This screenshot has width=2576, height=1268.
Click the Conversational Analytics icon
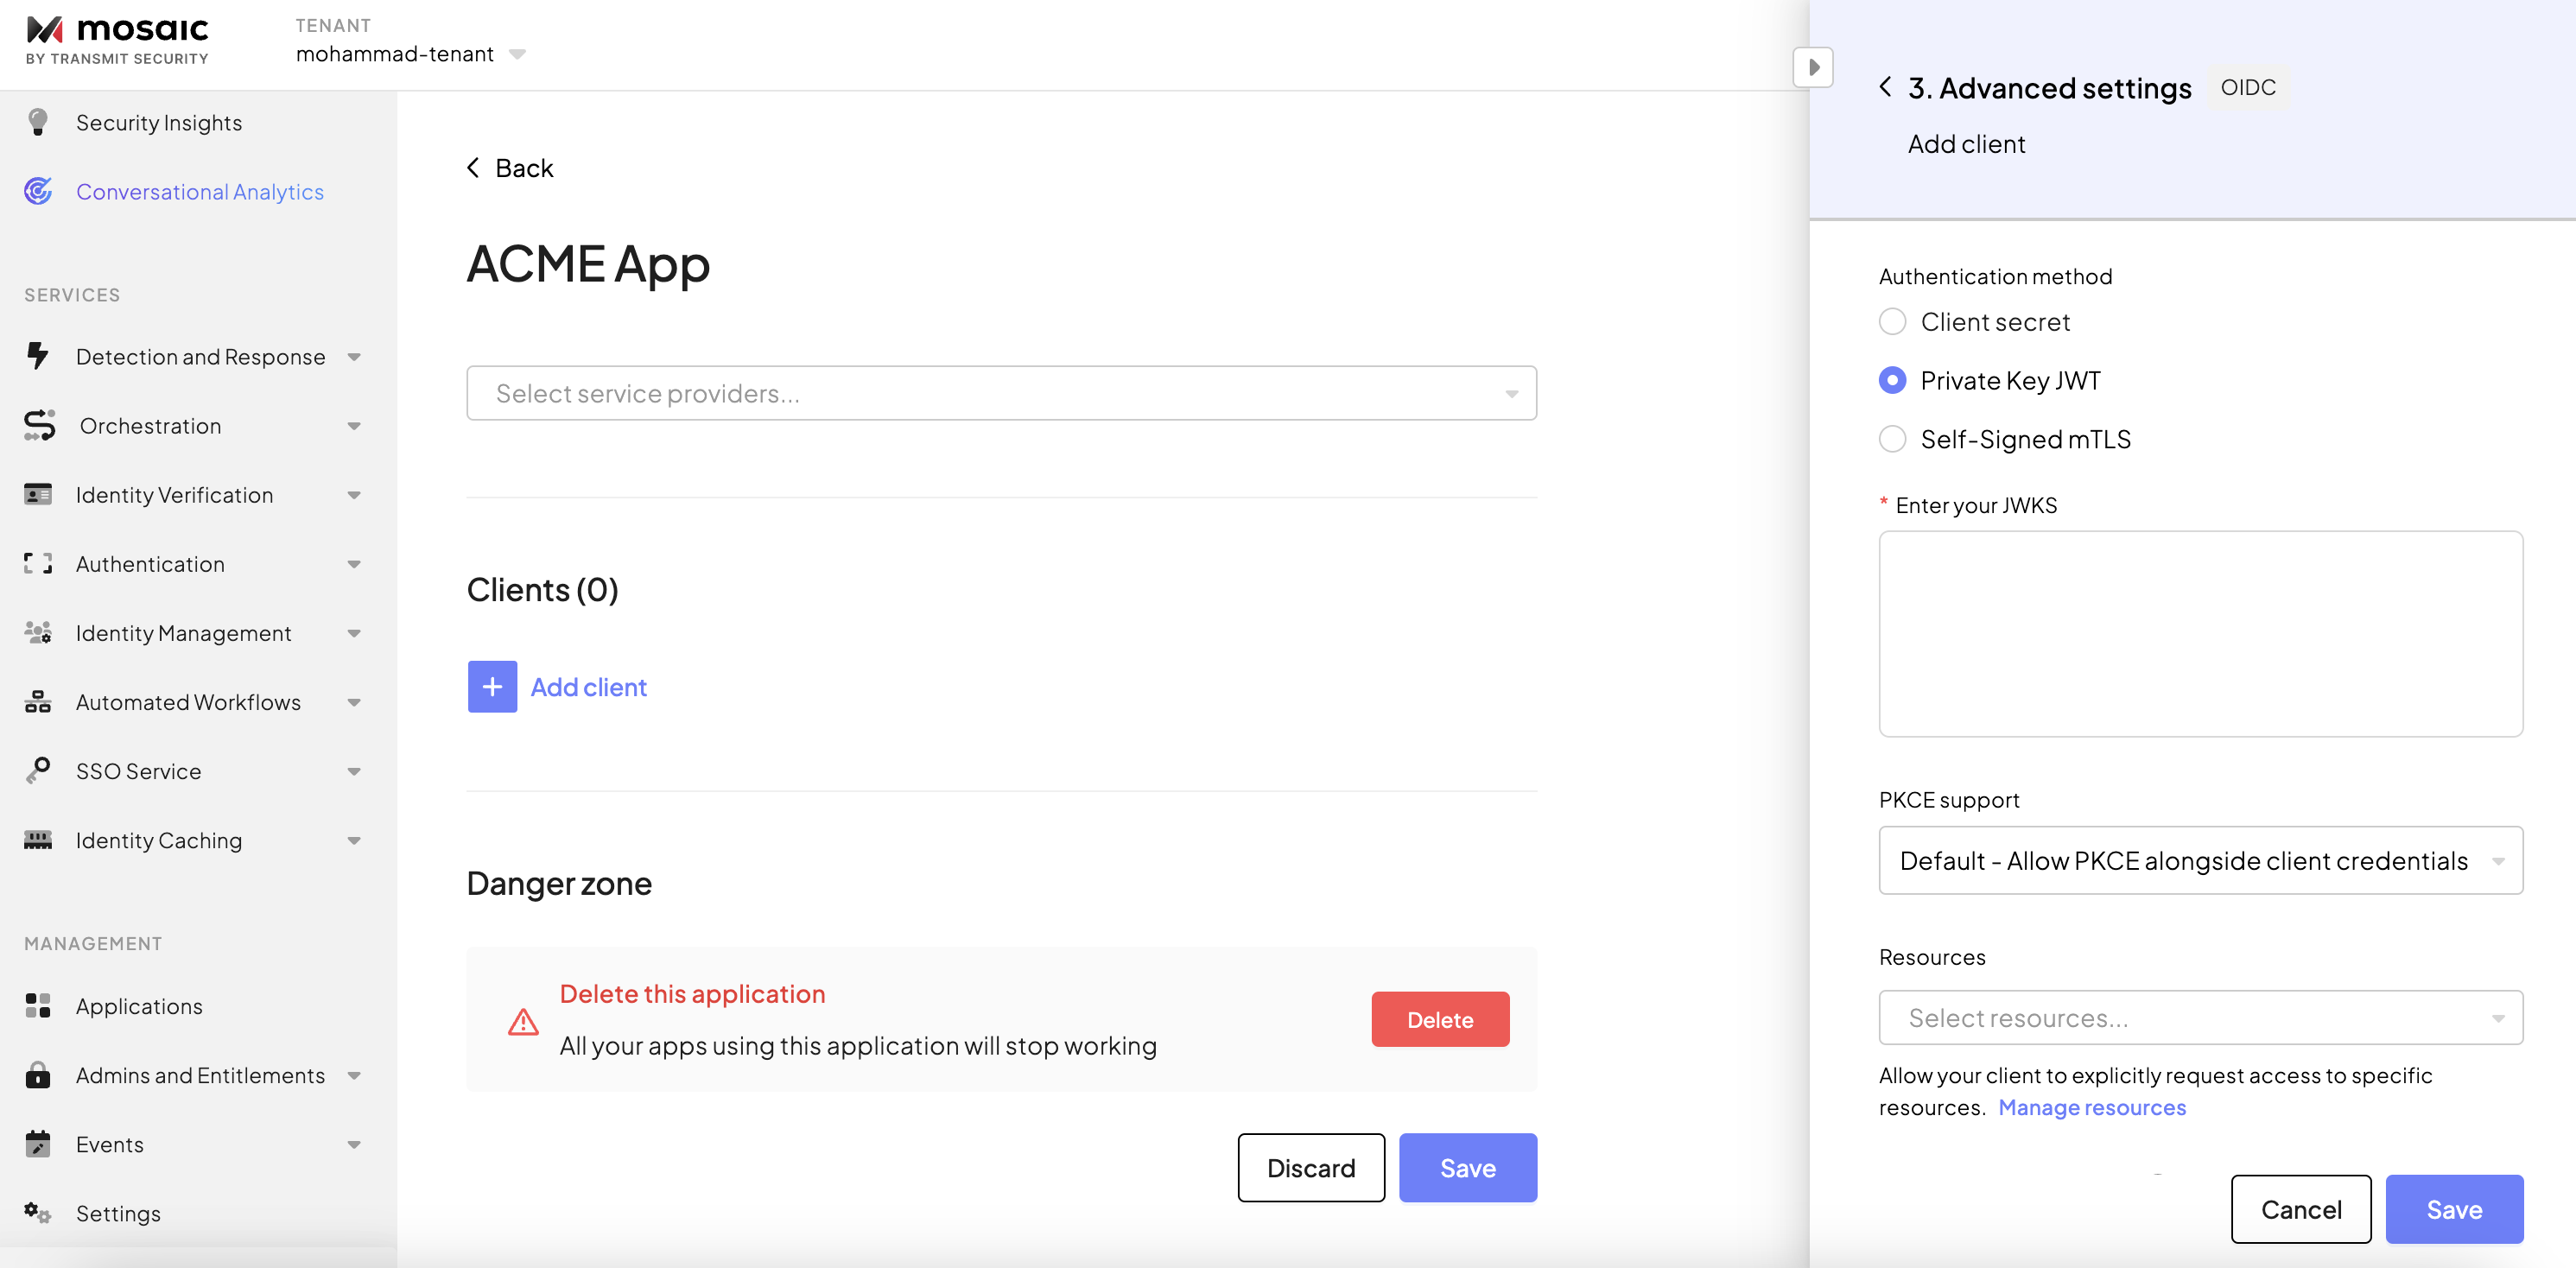(x=38, y=191)
